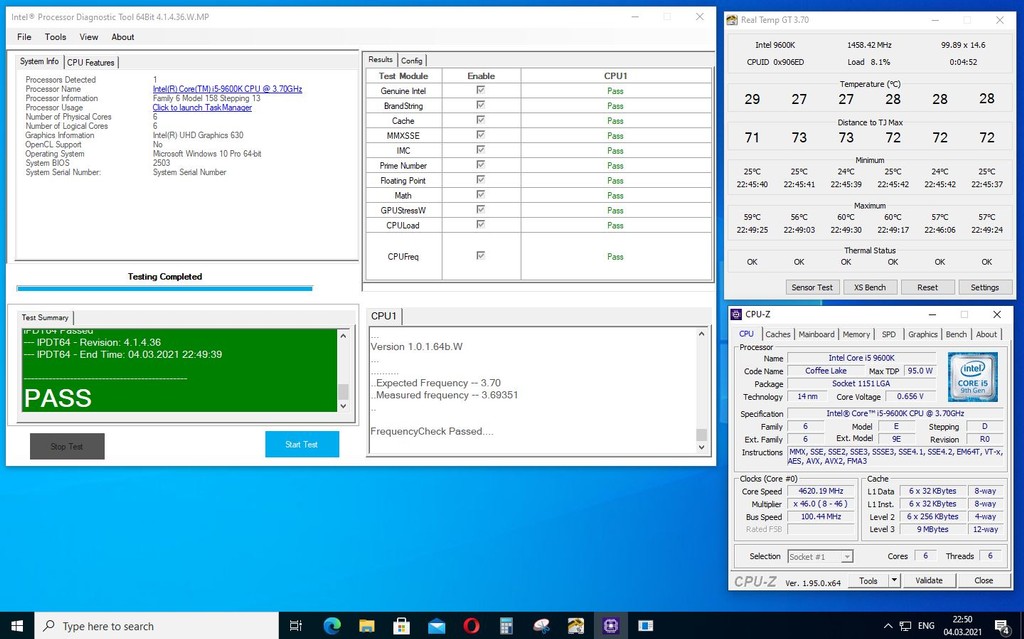Click the Task View taskbar icon
The height and width of the screenshot is (639, 1024).
click(295, 626)
